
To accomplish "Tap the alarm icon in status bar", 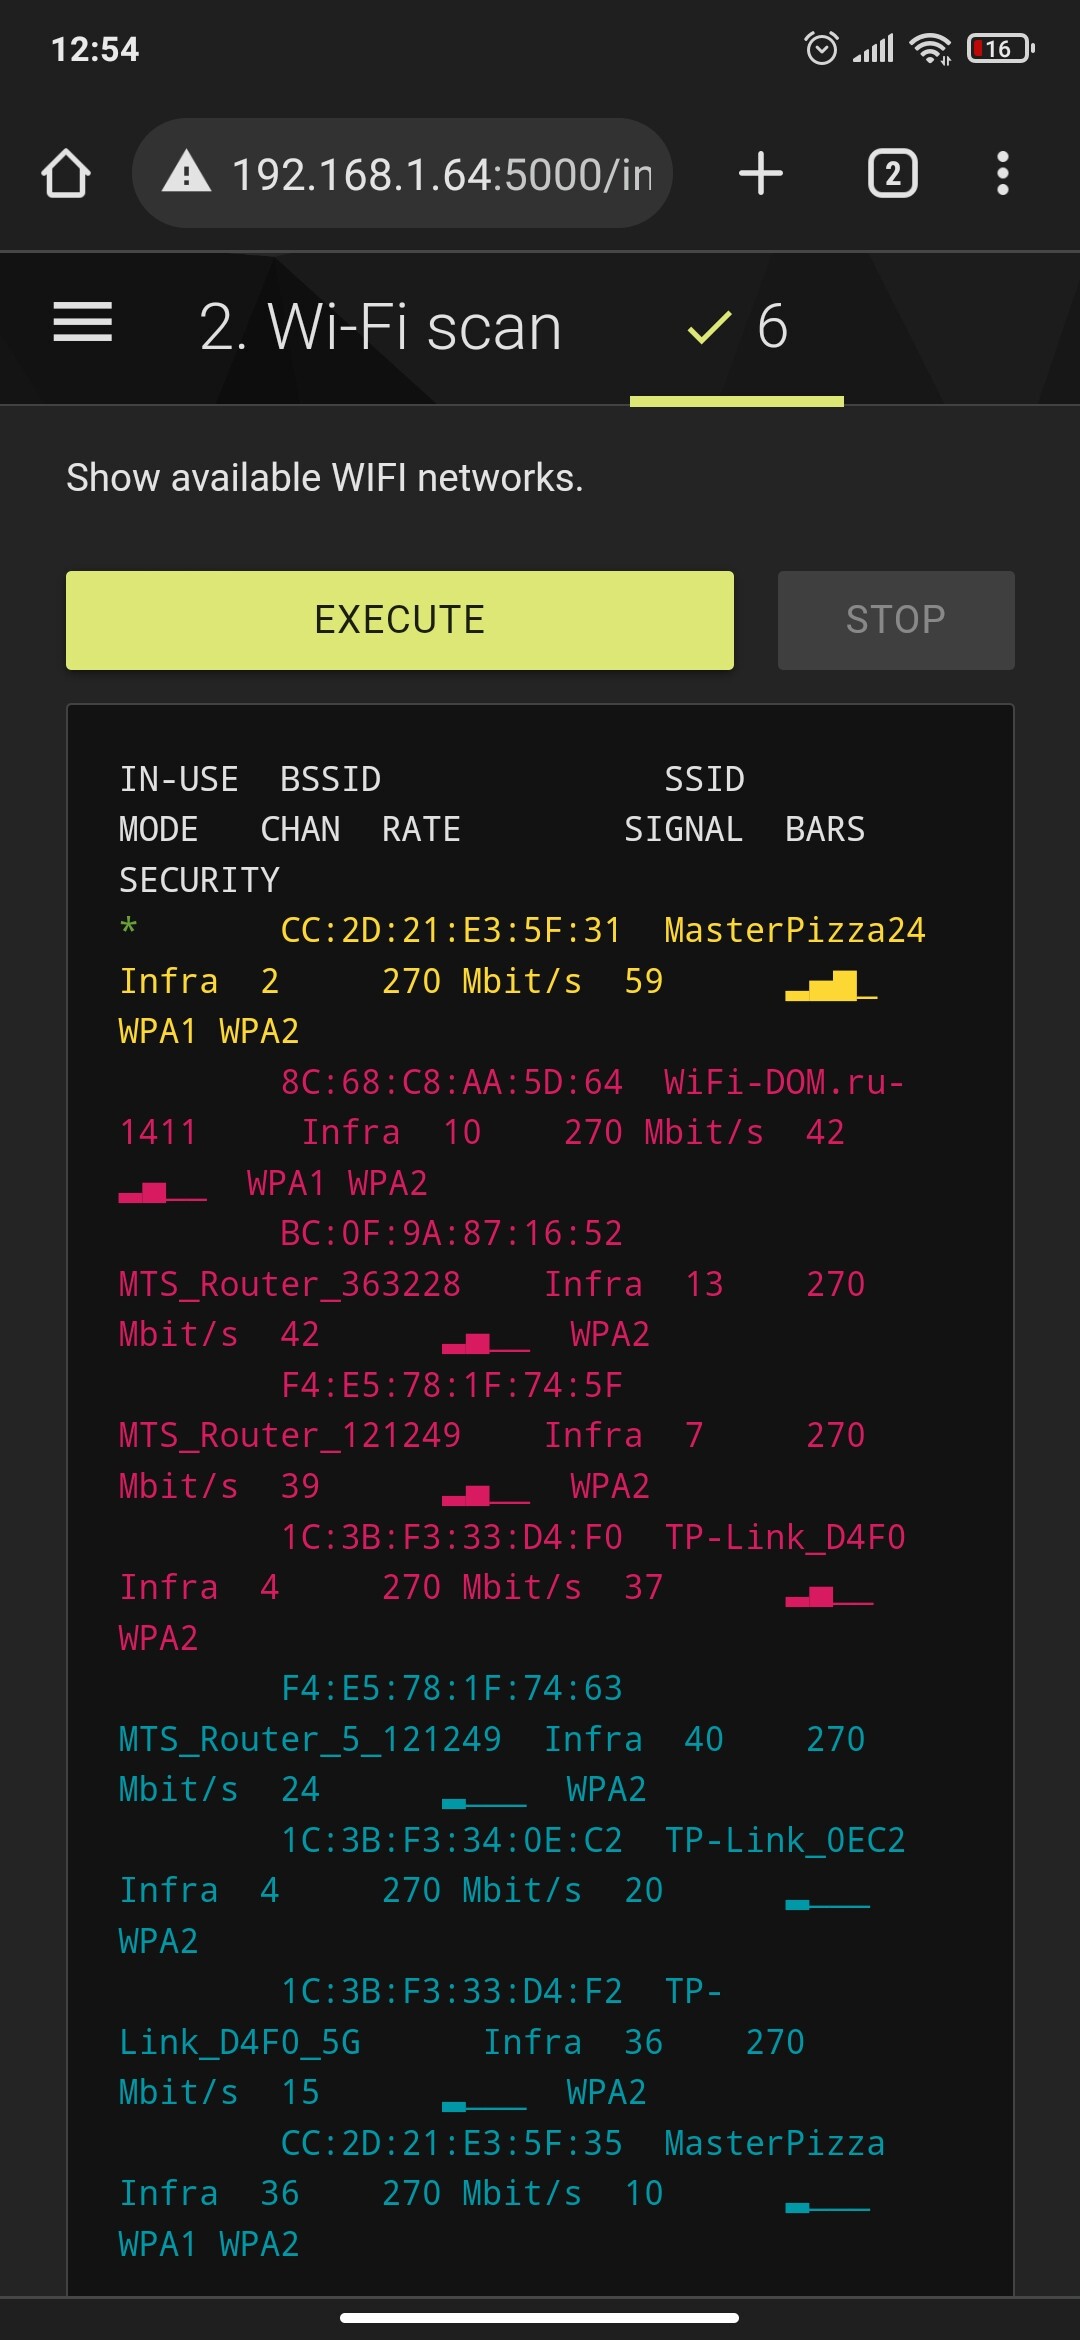I will point(821,48).
